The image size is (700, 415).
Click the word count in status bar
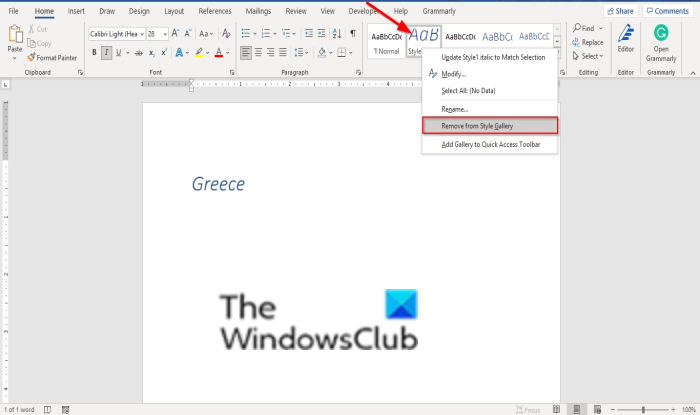(19, 410)
